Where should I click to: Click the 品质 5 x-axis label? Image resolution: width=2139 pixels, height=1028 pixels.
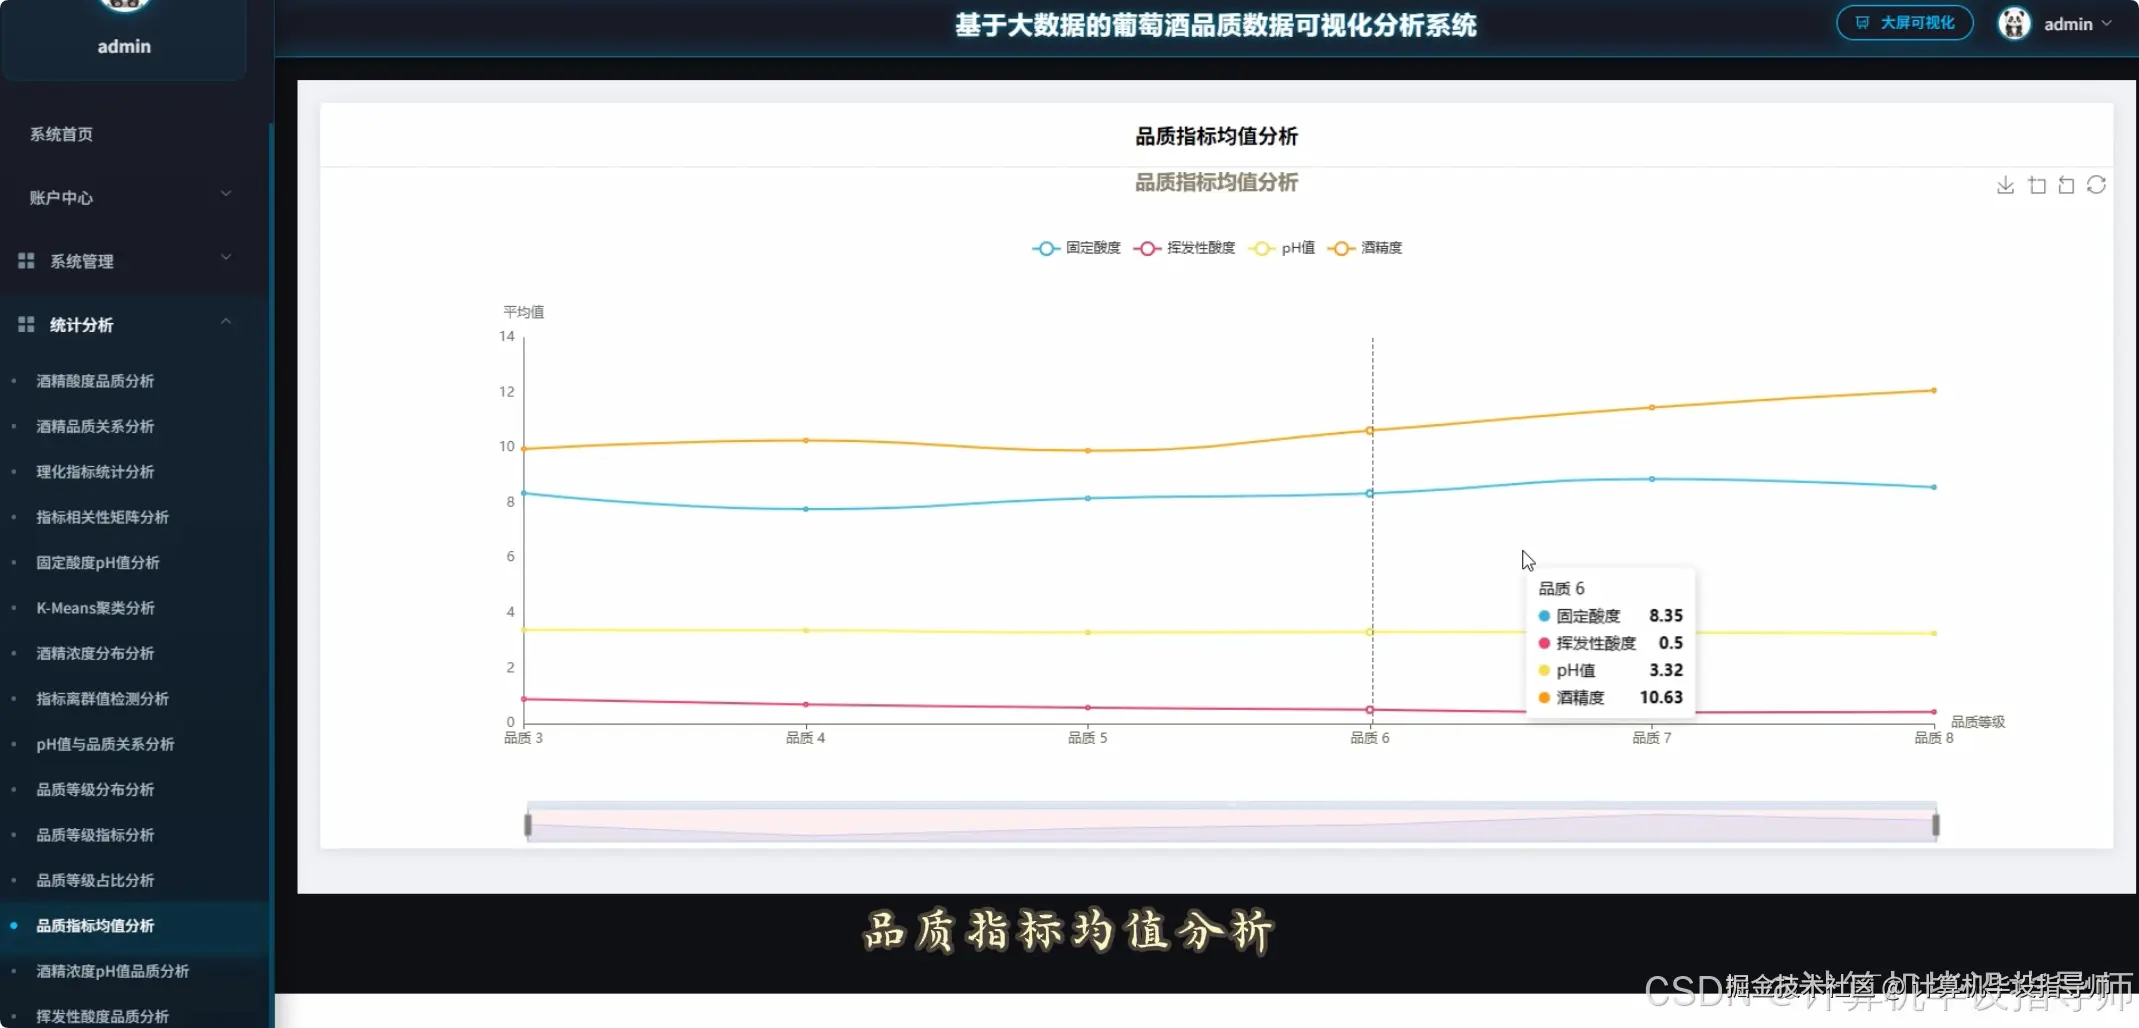(x=1088, y=738)
